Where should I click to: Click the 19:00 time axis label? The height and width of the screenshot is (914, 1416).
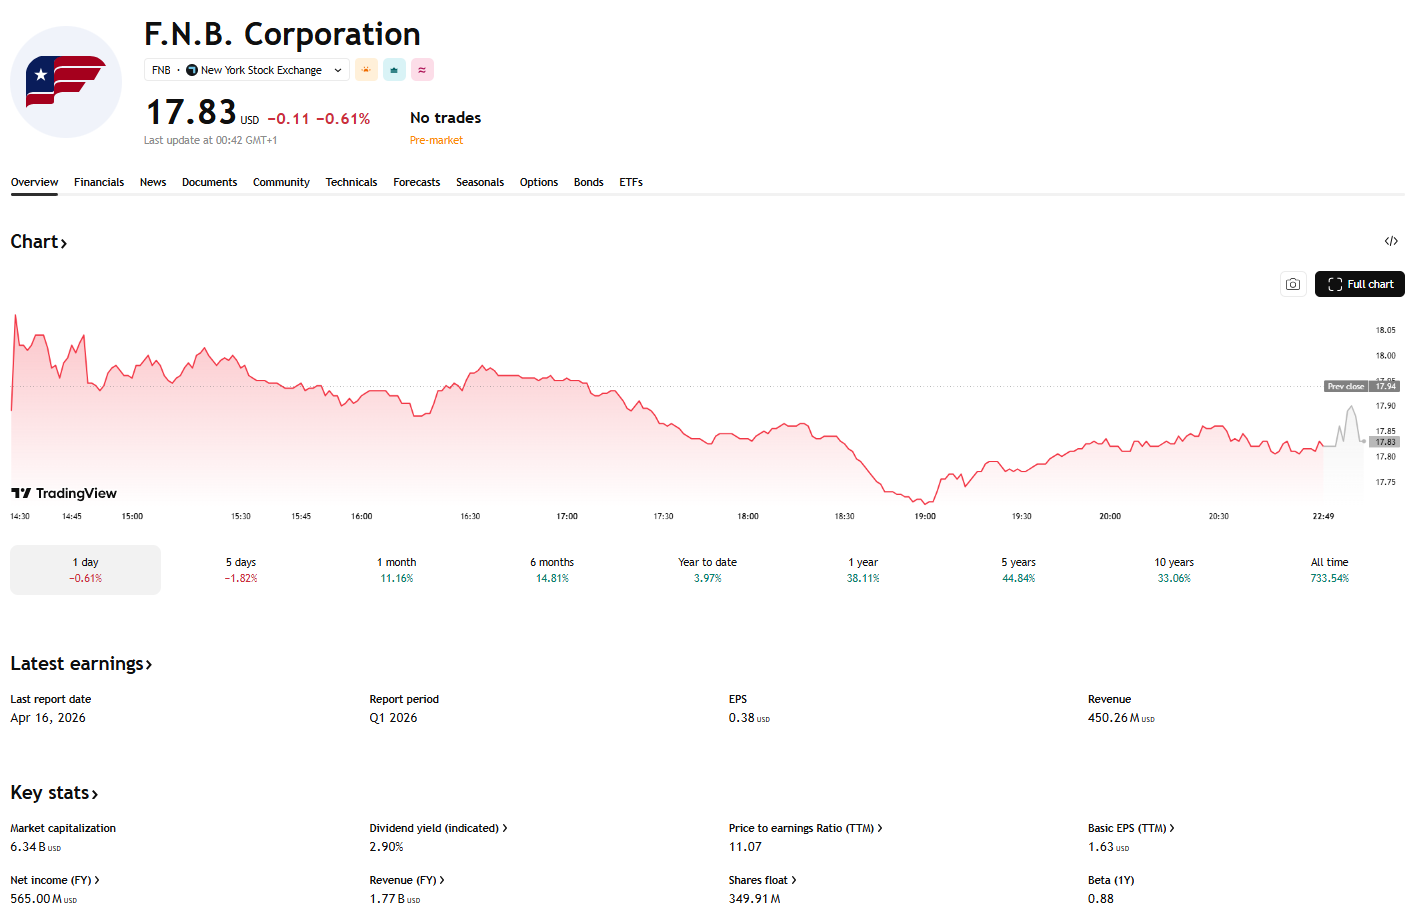925,516
